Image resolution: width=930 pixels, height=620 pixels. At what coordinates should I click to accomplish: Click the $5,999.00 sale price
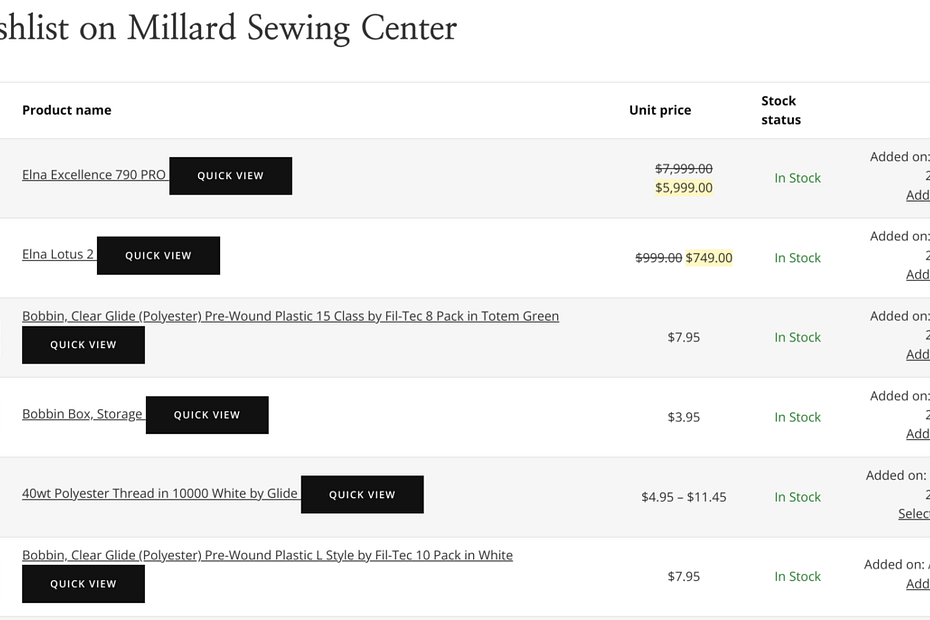coord(684,188)
